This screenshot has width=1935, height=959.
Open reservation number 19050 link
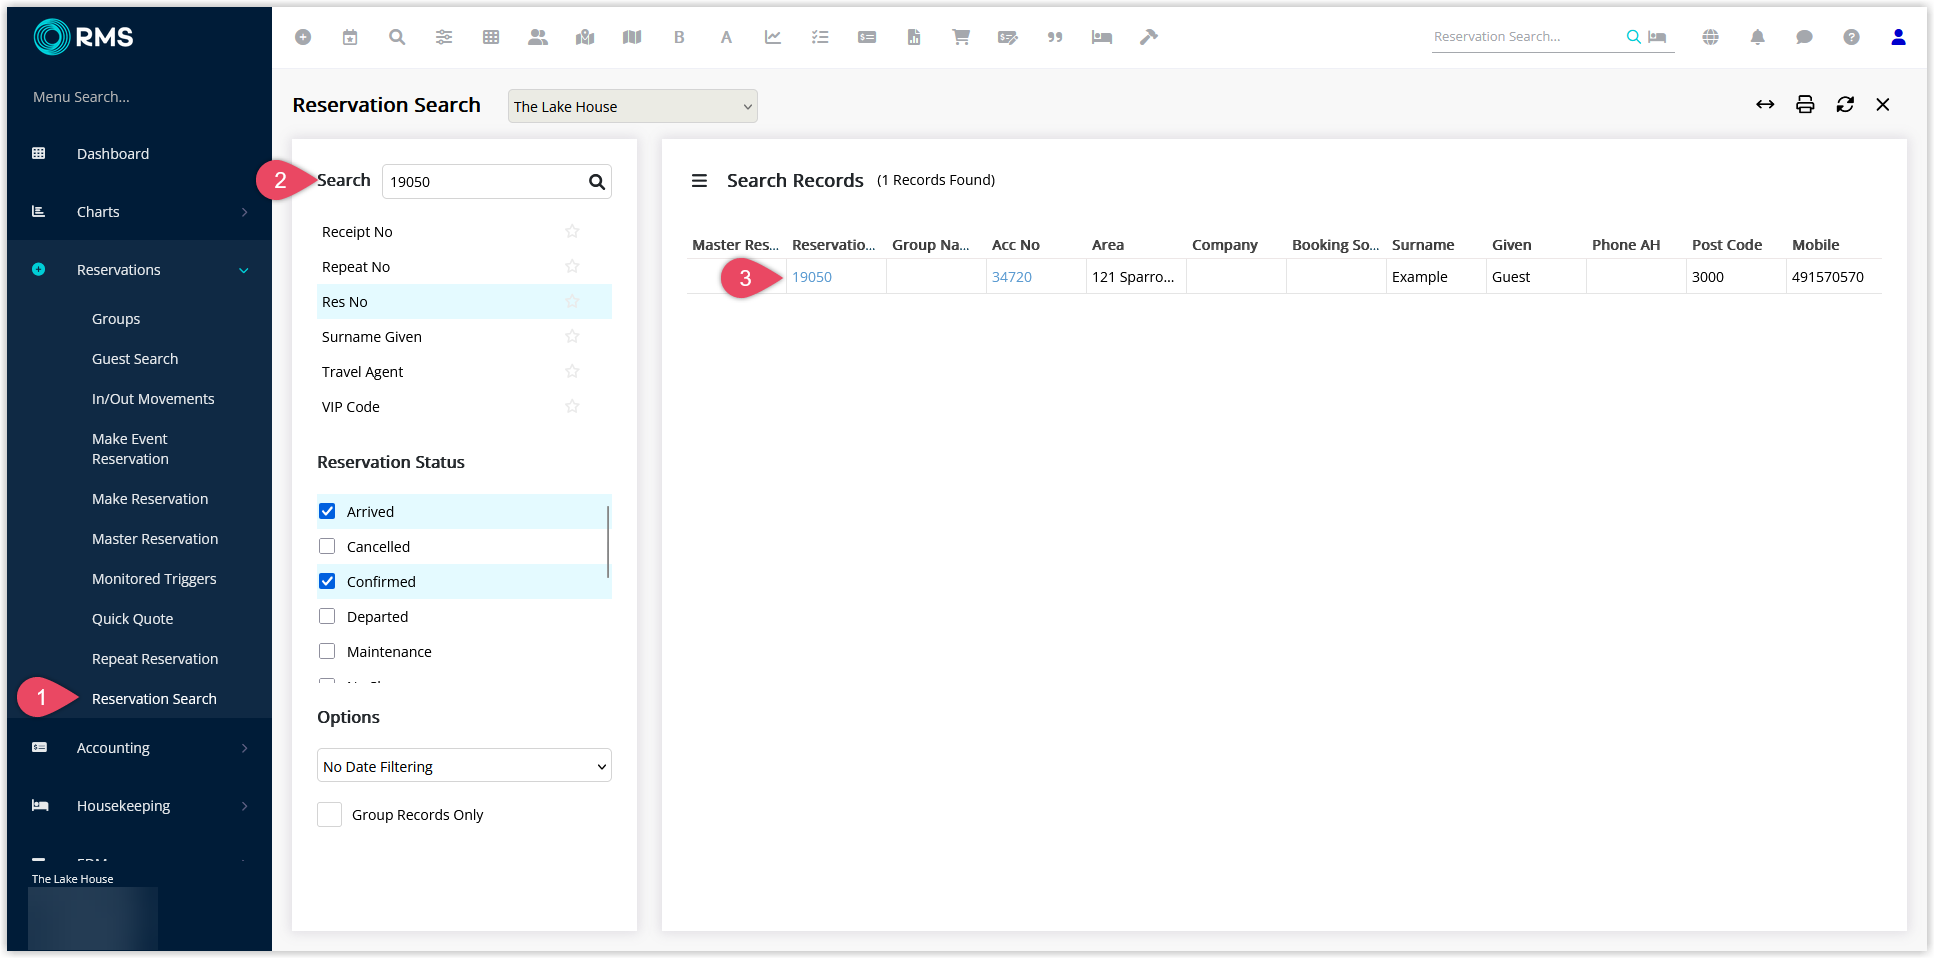[x=812, y=277]
